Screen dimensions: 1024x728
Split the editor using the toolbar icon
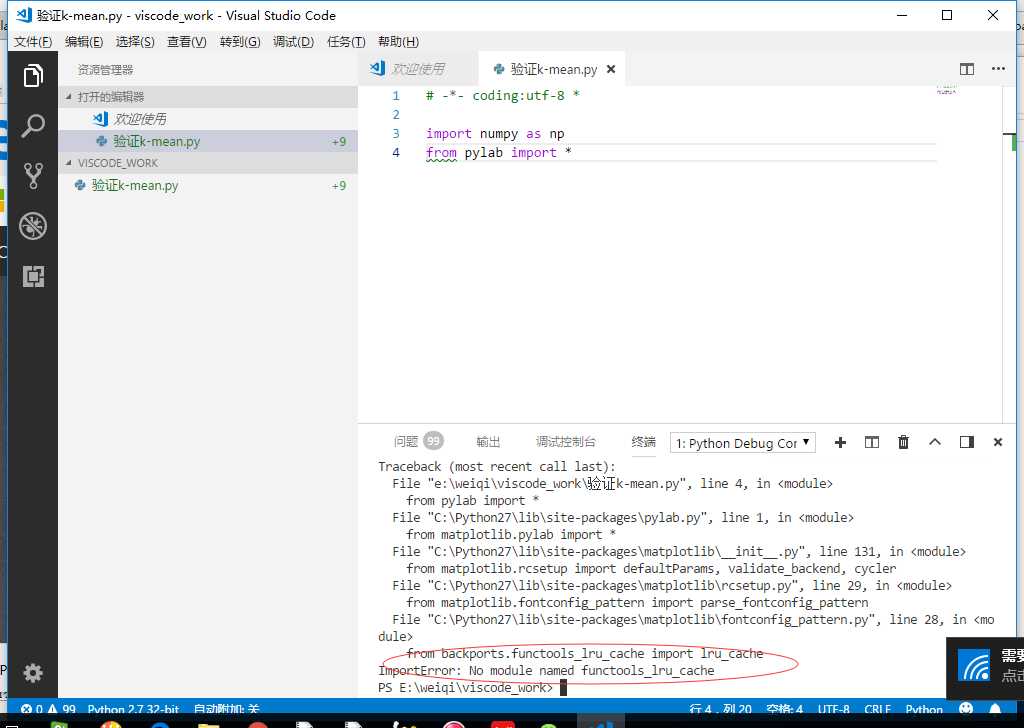(x=967, y=69)
